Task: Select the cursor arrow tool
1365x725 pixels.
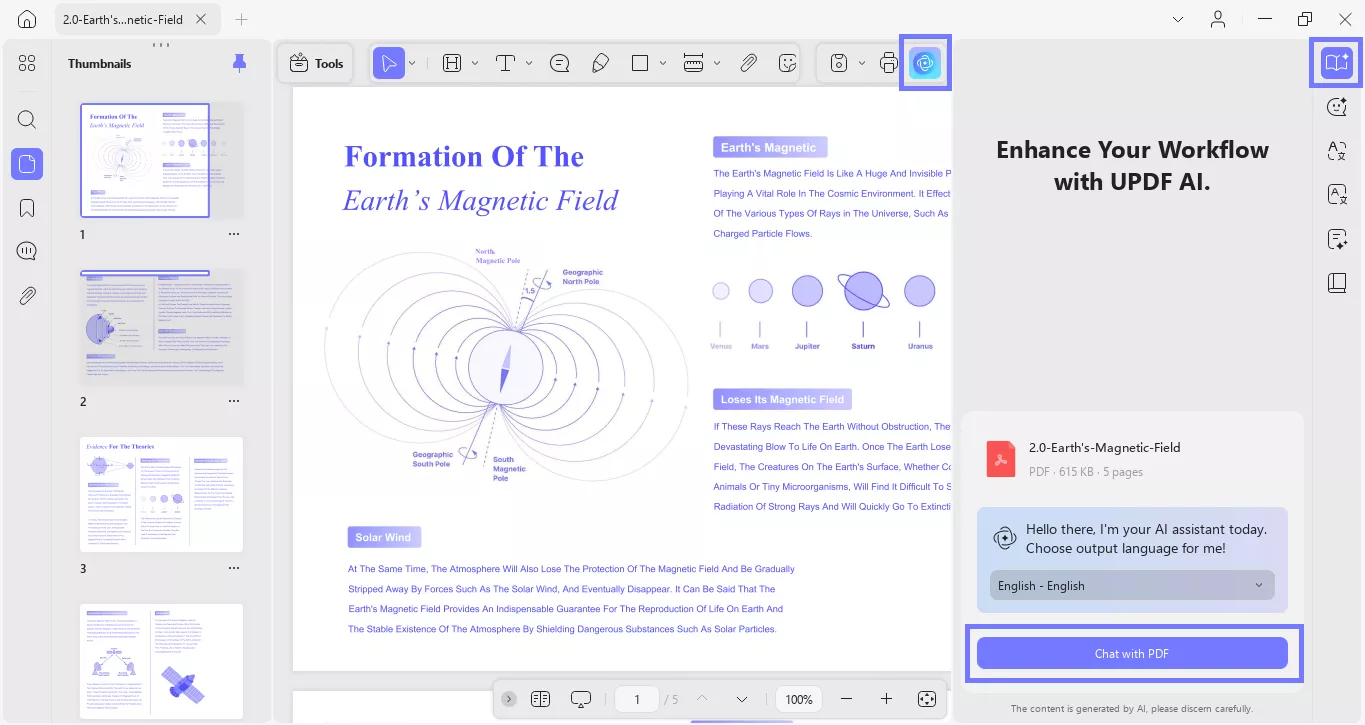Action: tap(388, 64)
